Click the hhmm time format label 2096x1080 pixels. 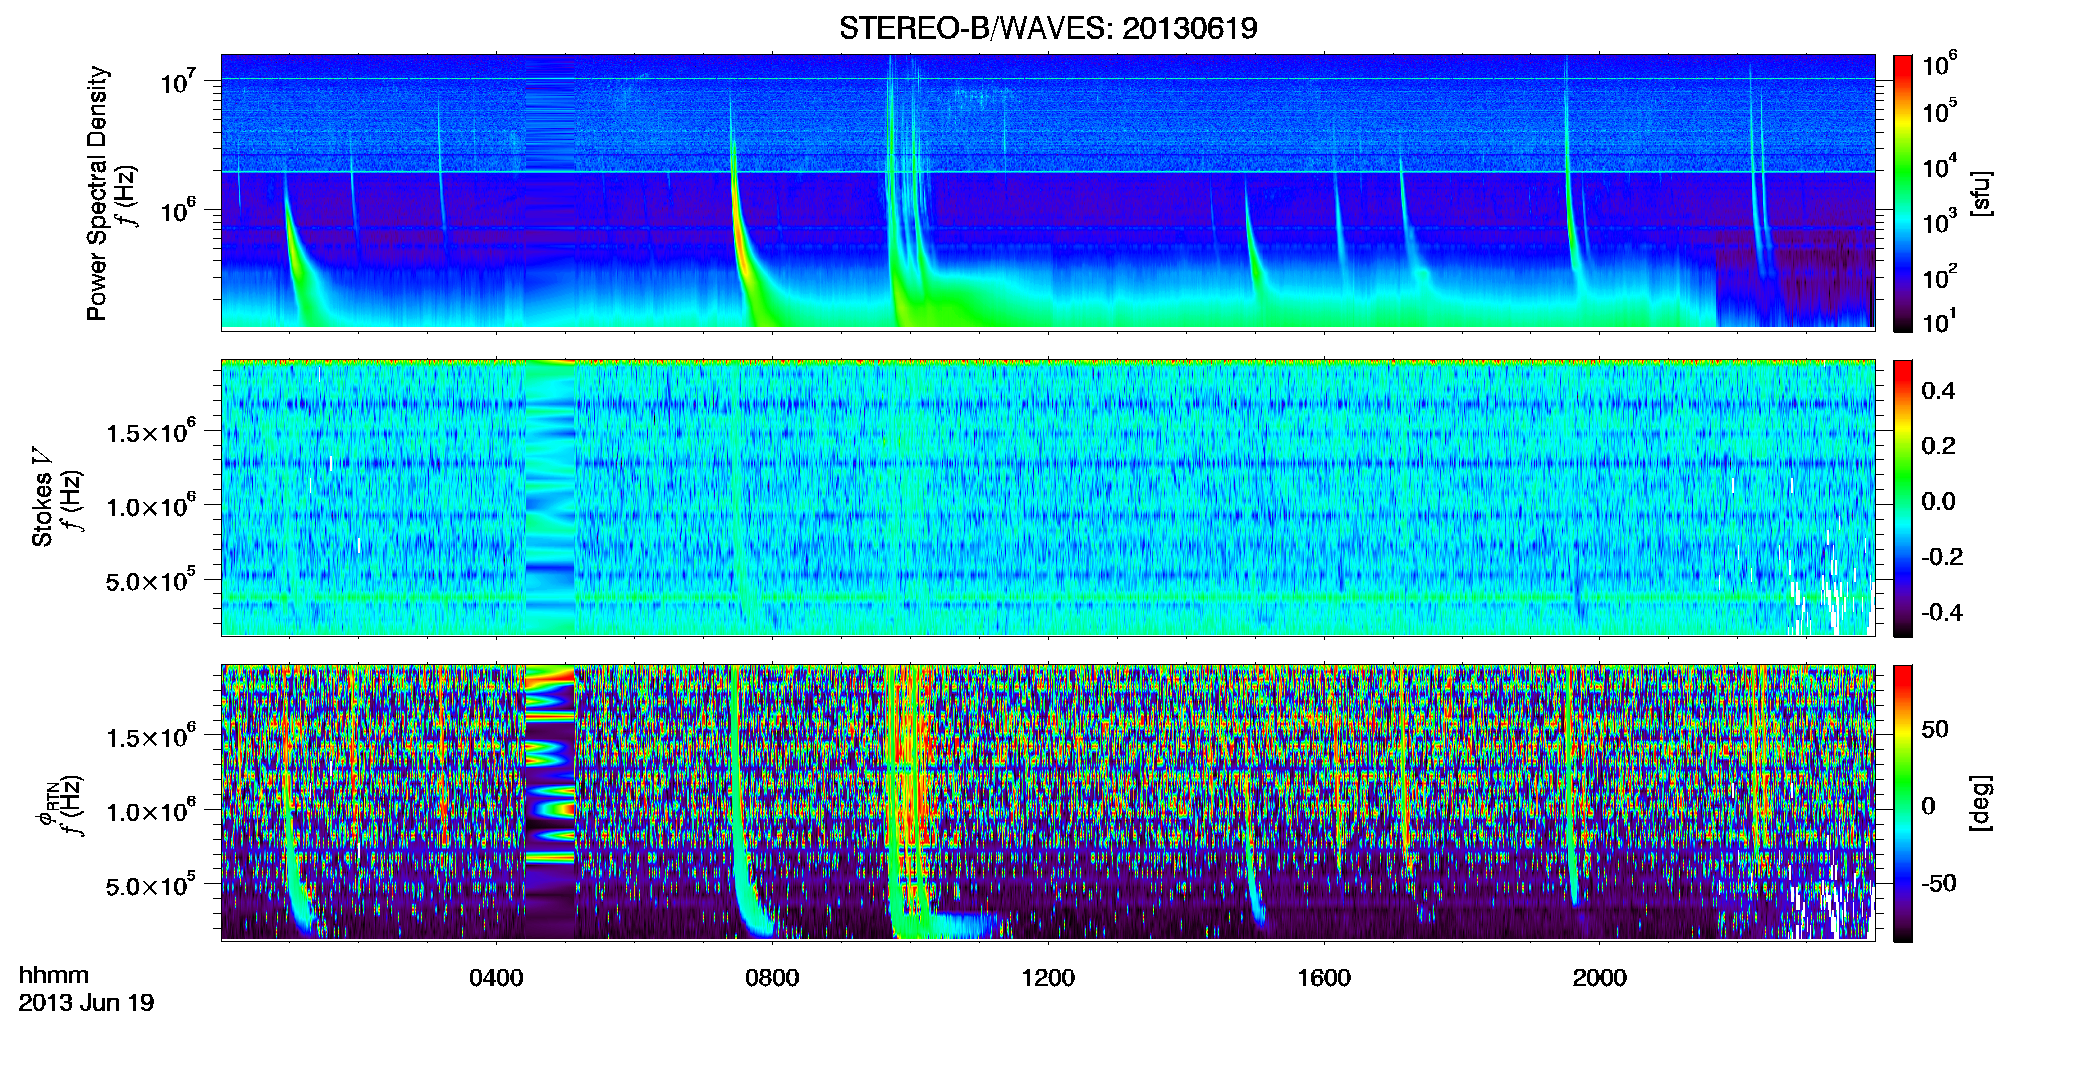[54, 976]
